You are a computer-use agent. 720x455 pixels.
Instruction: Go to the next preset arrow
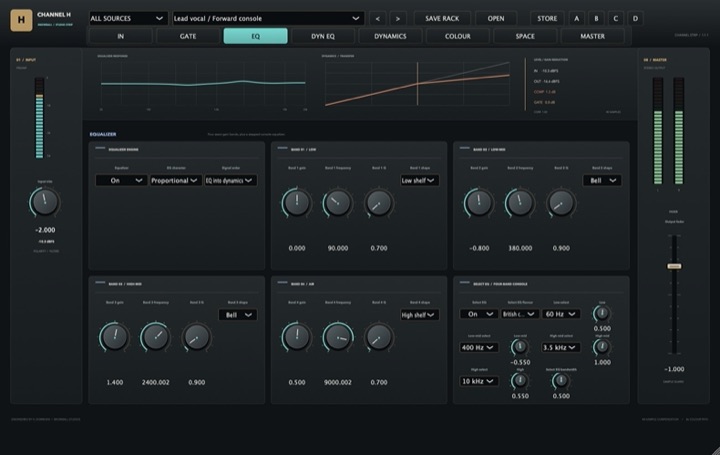(x=398, y=19)
